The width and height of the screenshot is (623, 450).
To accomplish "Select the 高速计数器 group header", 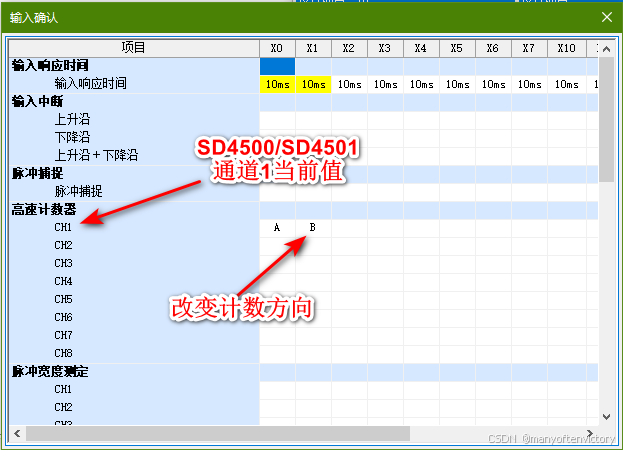I will click(x=134, y=210).
